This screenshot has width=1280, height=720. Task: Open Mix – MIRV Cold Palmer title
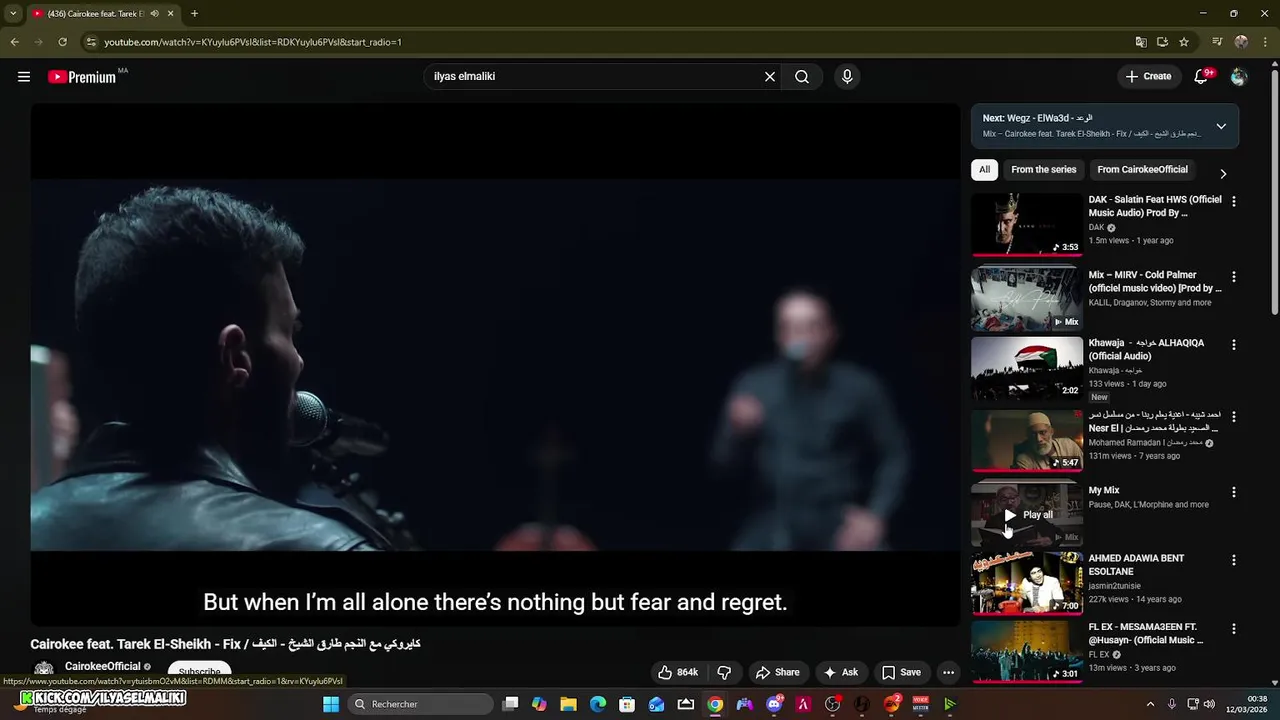coord(1155,281)
